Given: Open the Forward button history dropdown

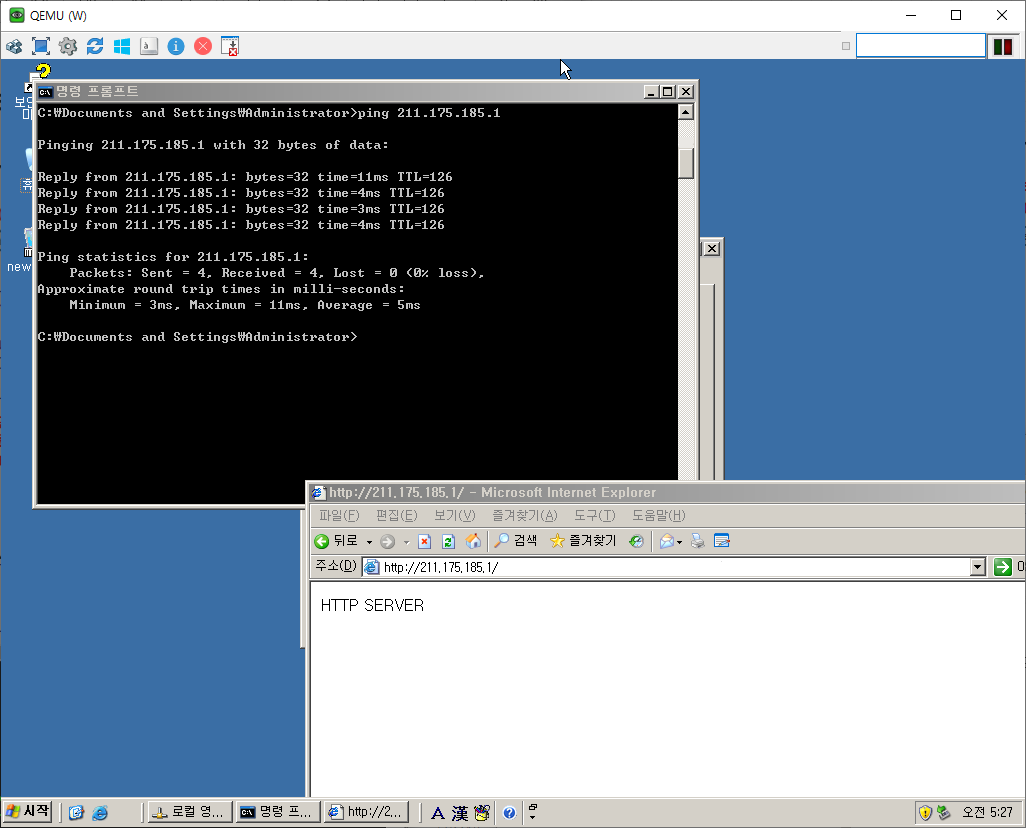Looking at the screenshot, I should (406, 542).
